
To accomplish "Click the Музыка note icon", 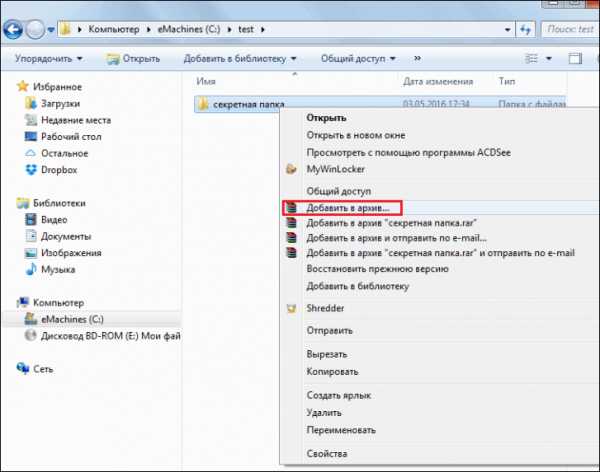I will click(31, 269).
